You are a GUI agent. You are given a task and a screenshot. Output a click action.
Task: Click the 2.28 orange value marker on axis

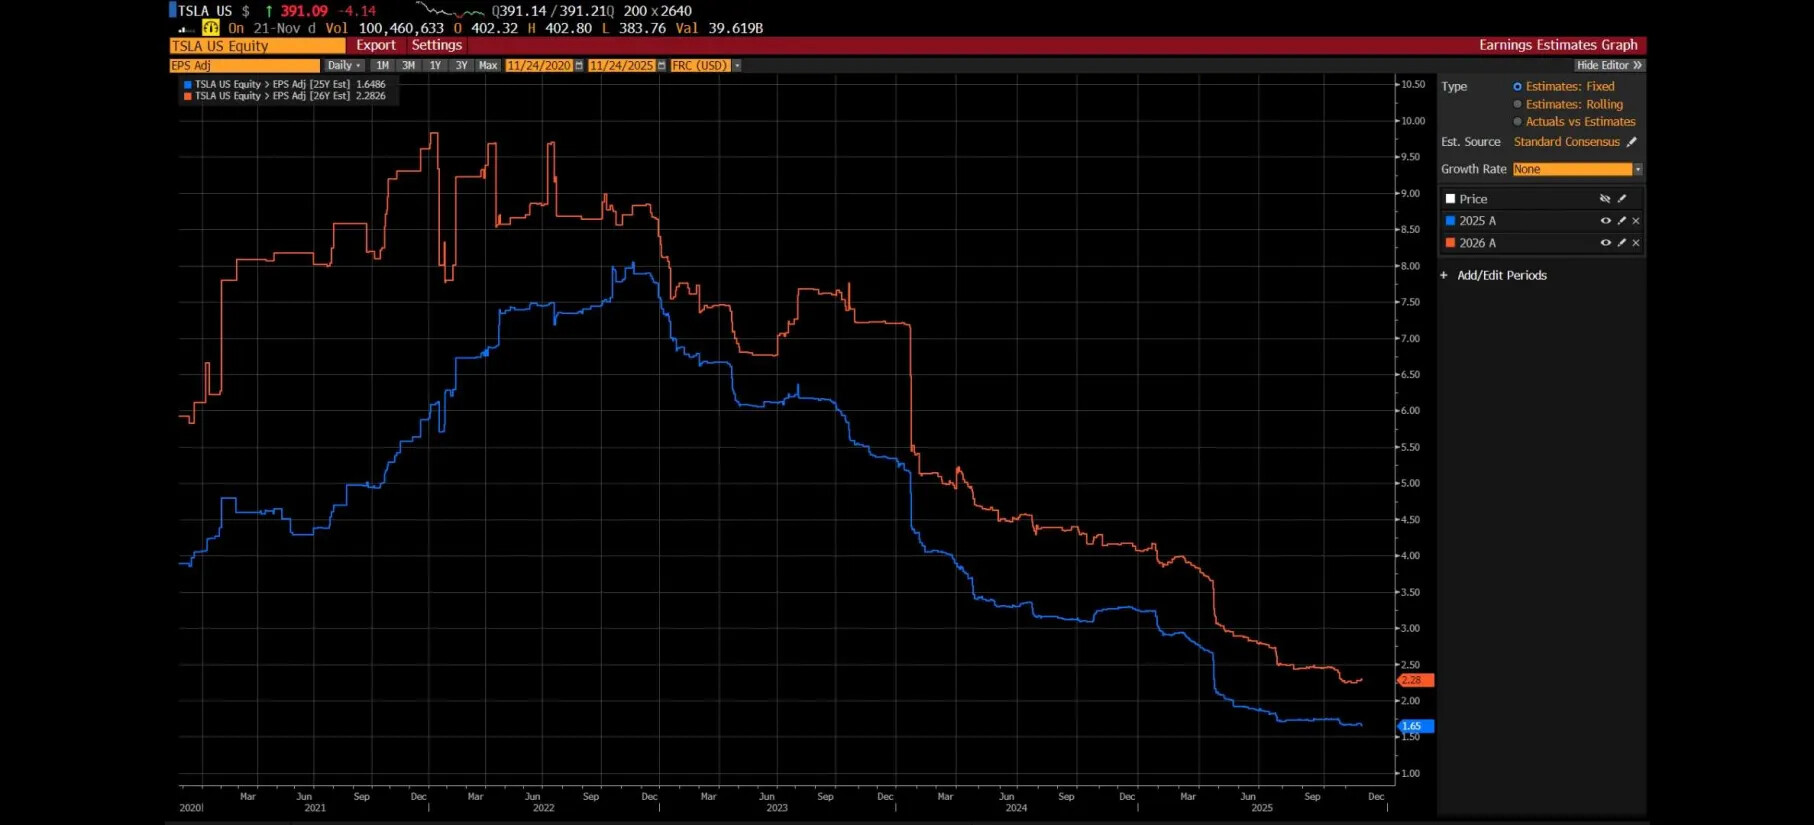coord(1415,680)
